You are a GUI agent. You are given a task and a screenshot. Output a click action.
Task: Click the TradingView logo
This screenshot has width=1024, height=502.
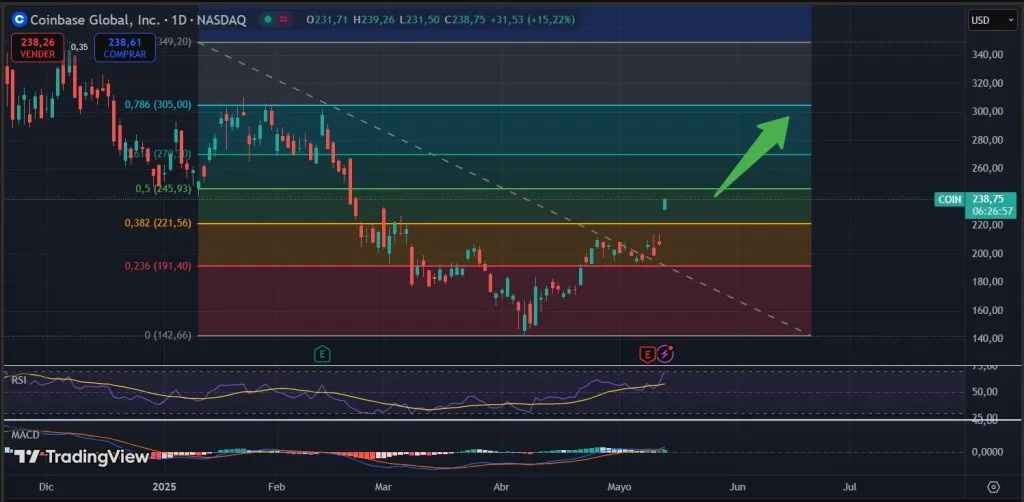point(82,457)
